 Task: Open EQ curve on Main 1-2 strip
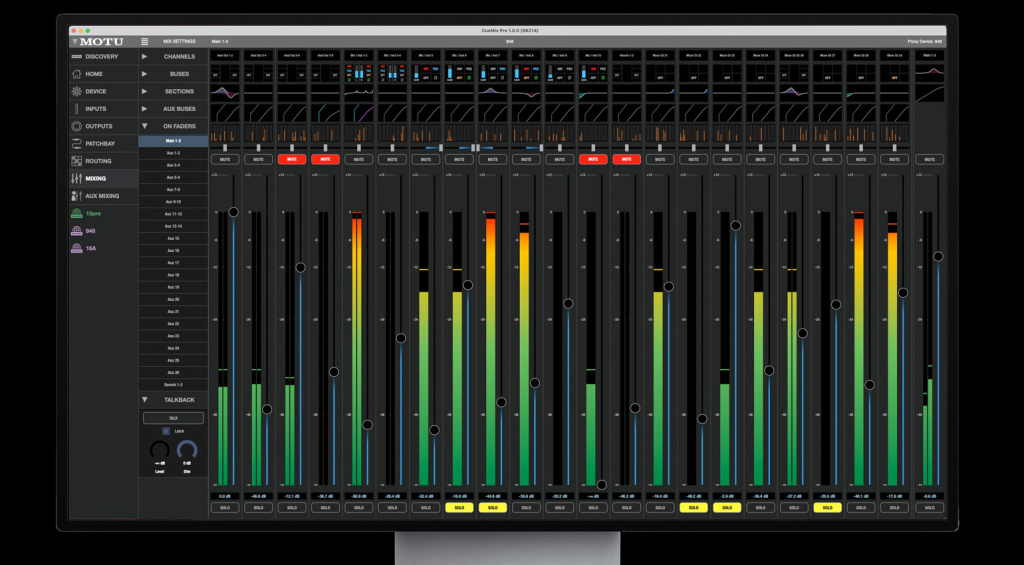point(929,73)
